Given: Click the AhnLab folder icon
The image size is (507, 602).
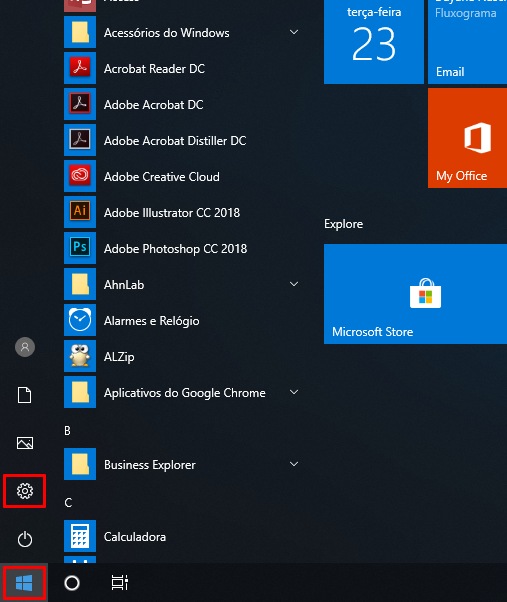Looking at the screenshot, I should click(x=80, y=284).
